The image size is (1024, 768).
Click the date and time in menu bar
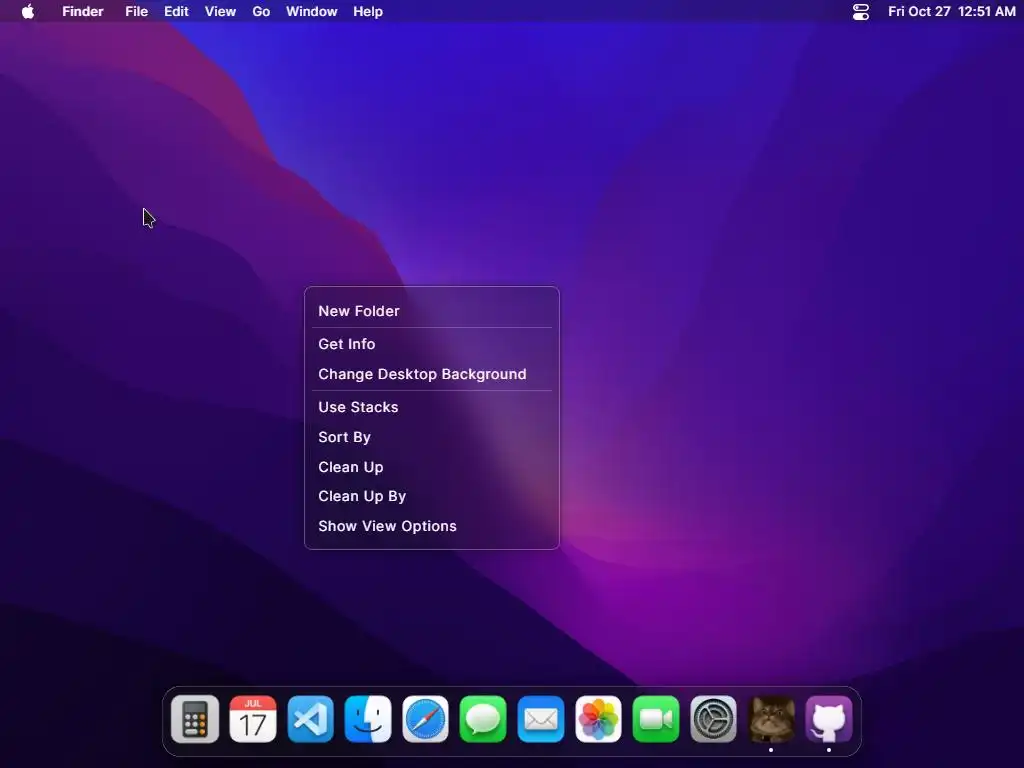(x=952, y=12)
